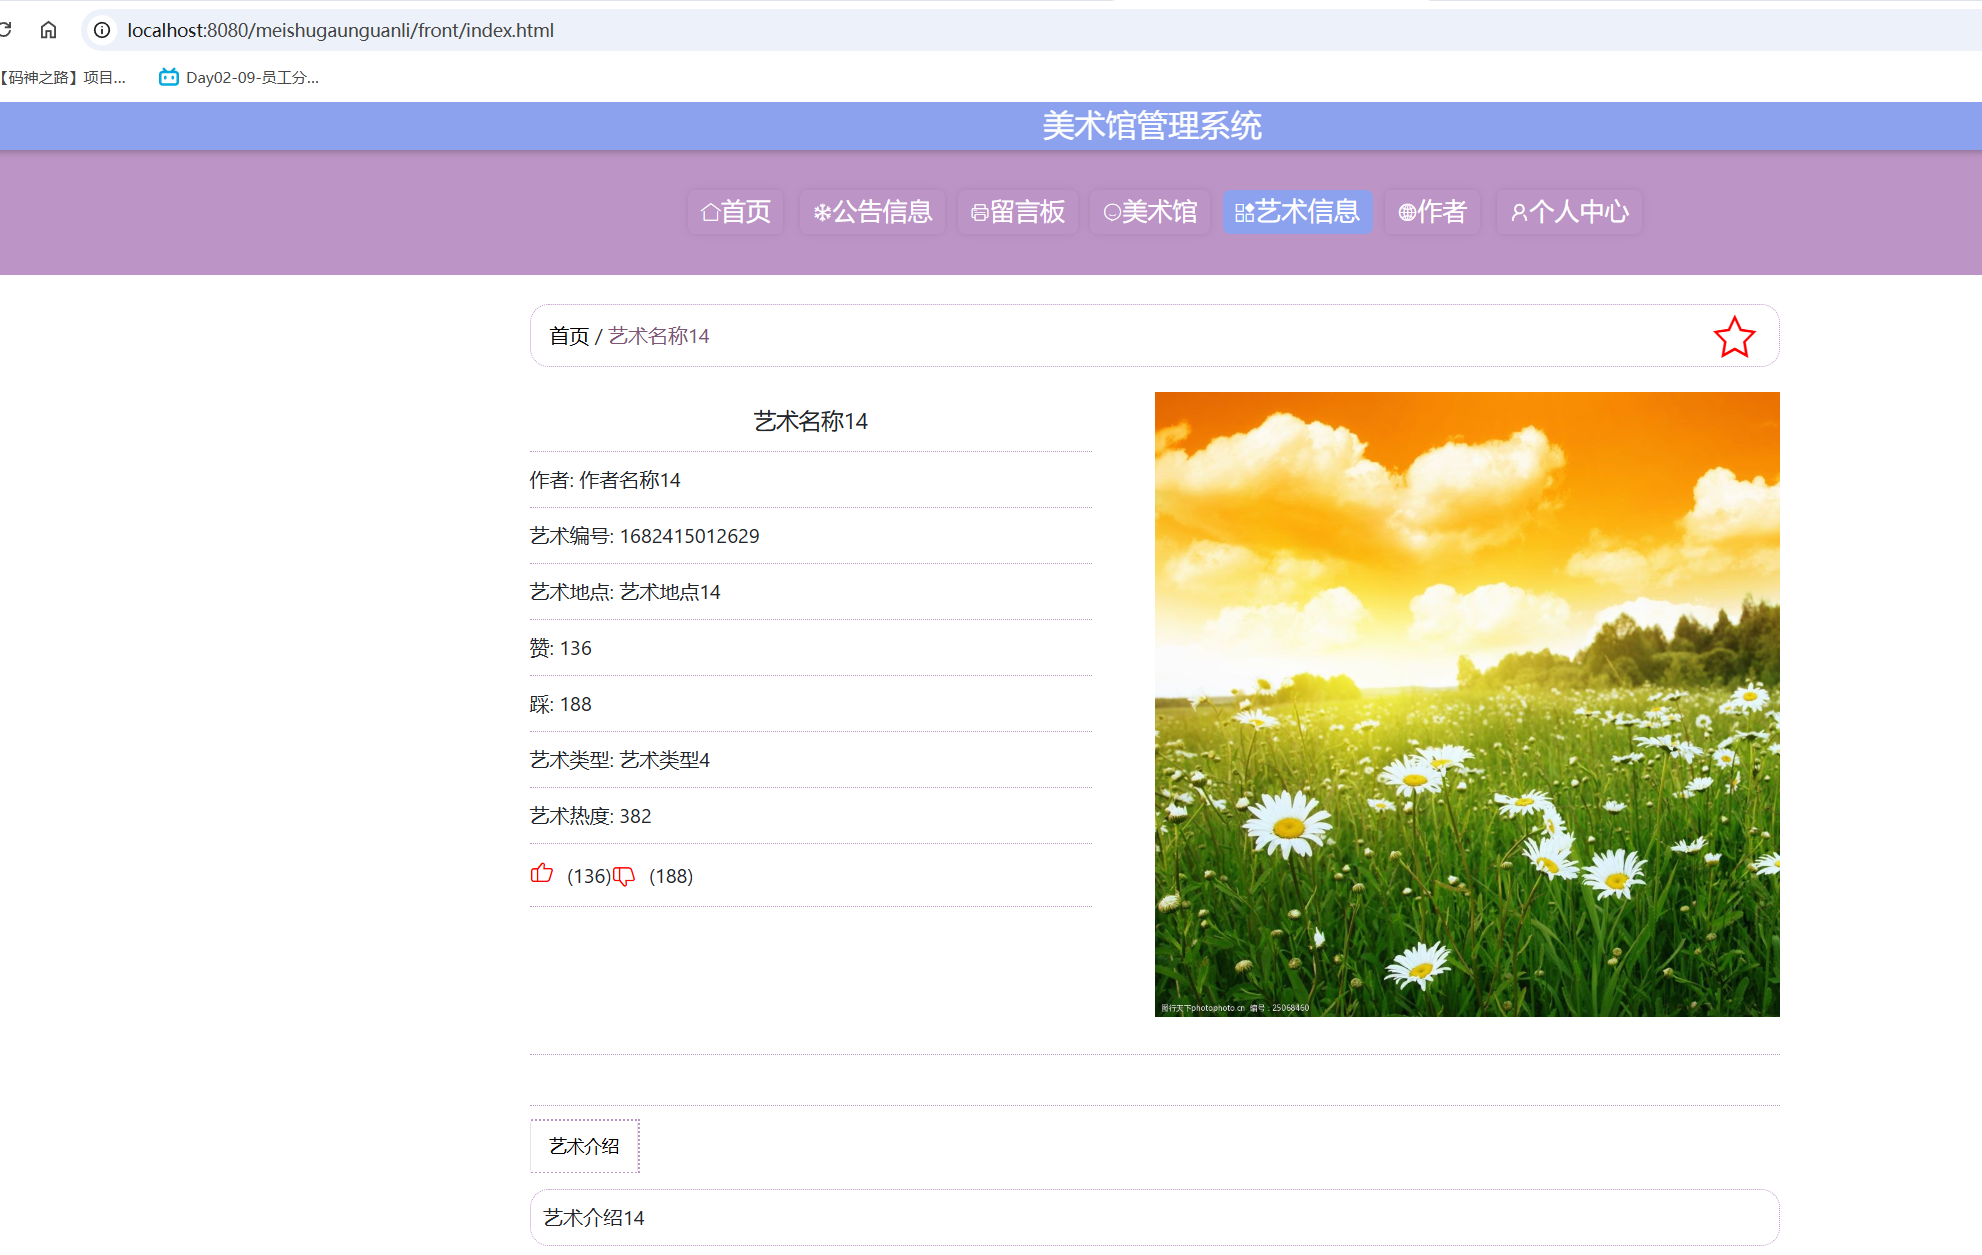Click the thumbs-down dislike icon
This screenshot has width=1982, height=1255.
click(624, 876)
